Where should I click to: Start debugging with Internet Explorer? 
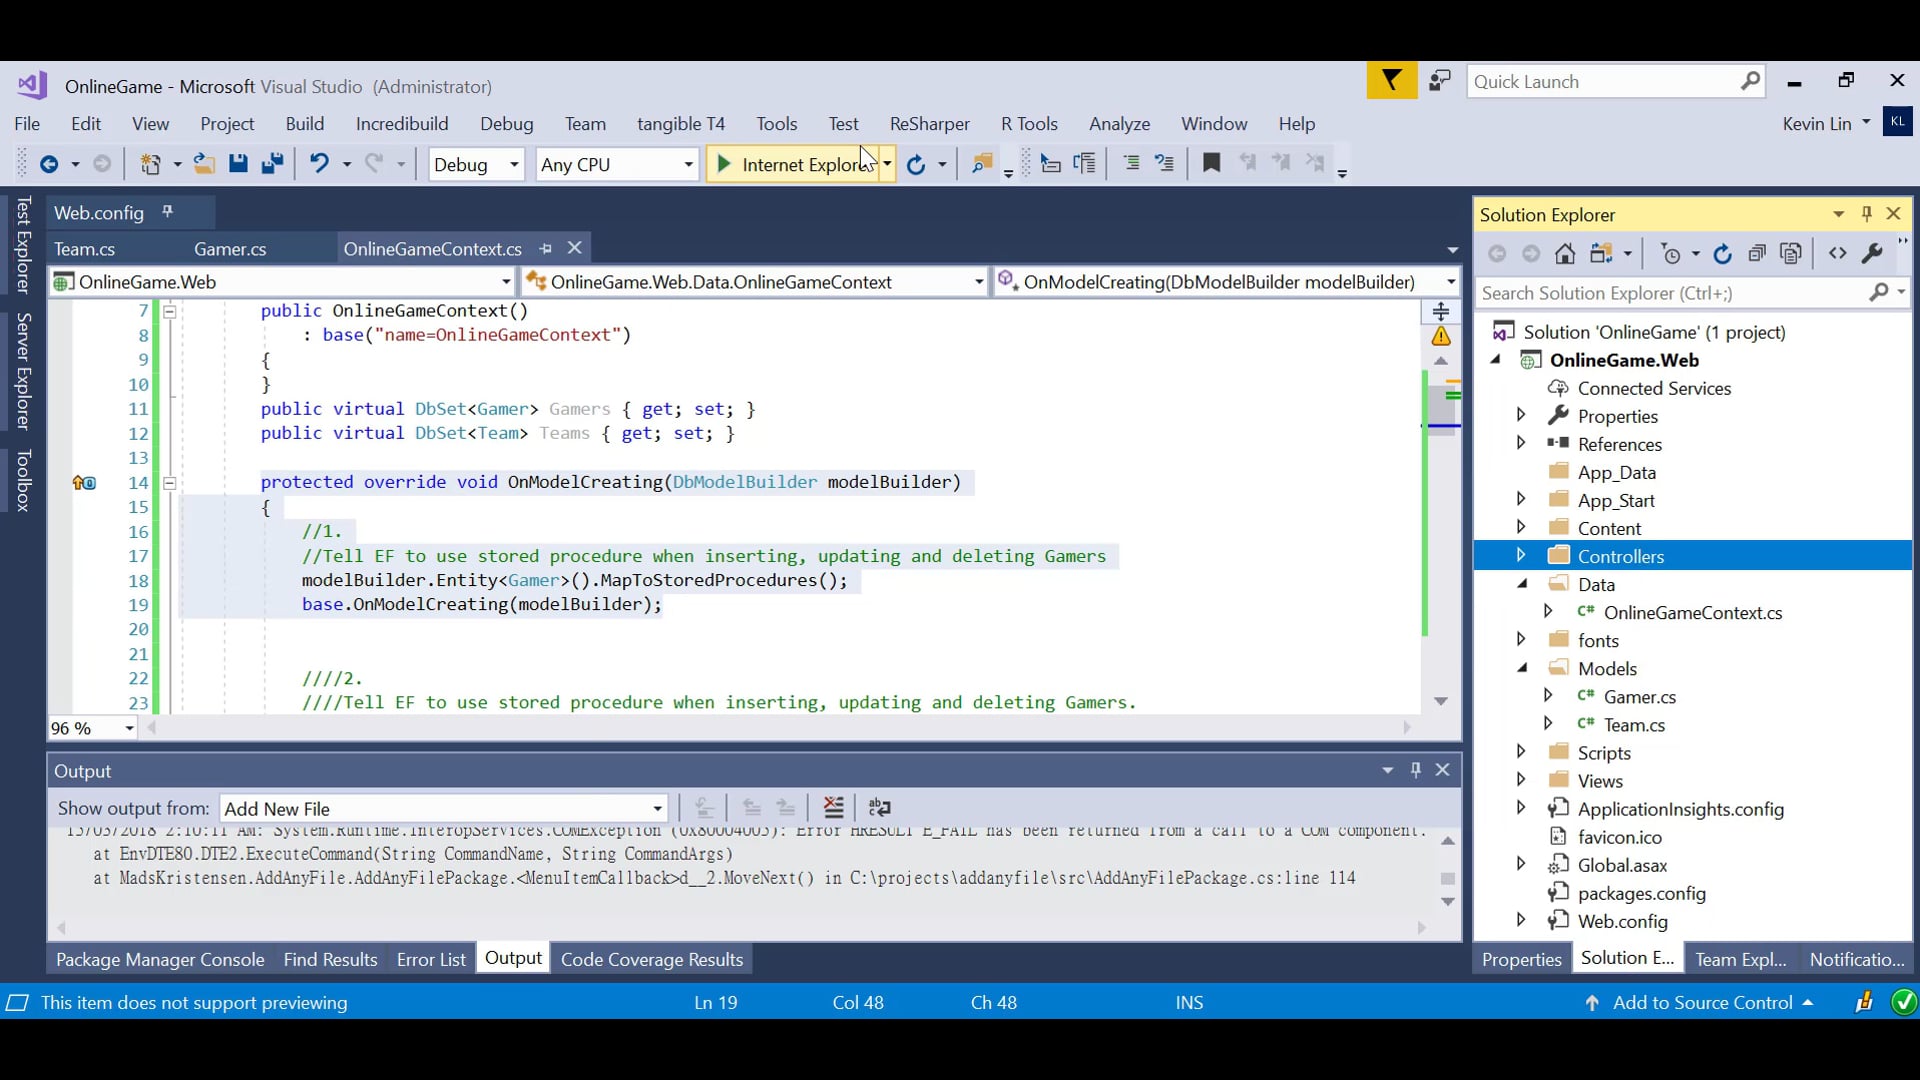[x=795, y=163]
